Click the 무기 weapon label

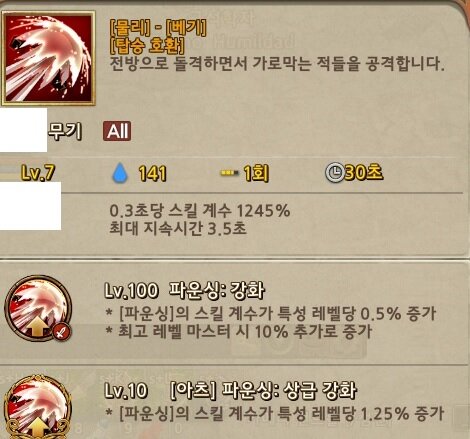[x=65, y=131]
